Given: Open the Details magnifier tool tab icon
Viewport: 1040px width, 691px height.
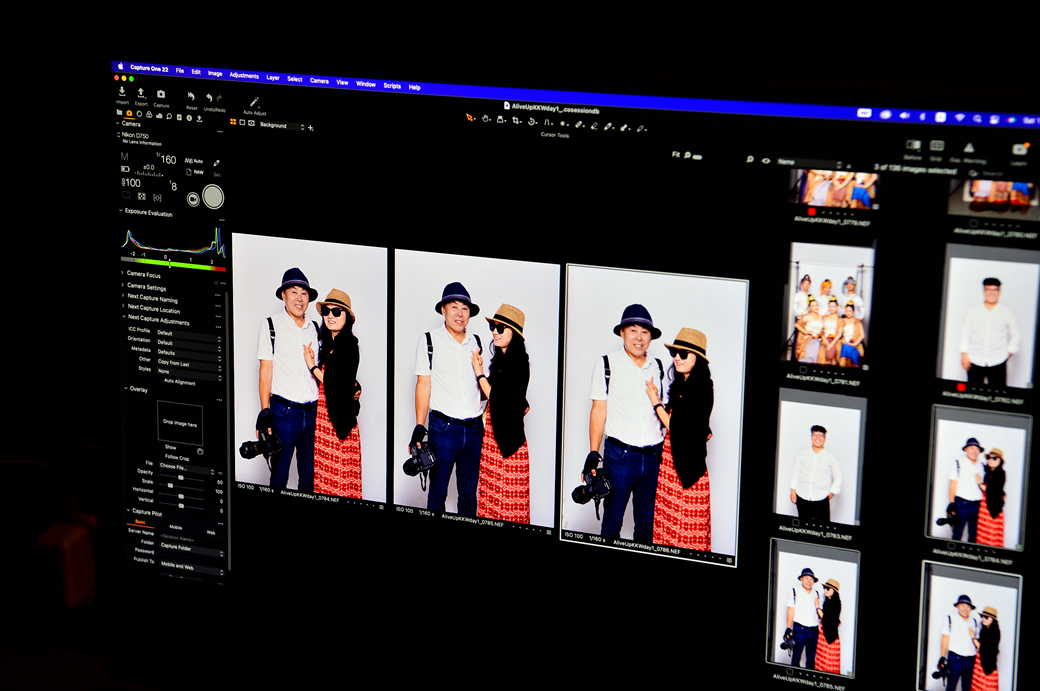Looking at the screenshot, I should 169,116.
